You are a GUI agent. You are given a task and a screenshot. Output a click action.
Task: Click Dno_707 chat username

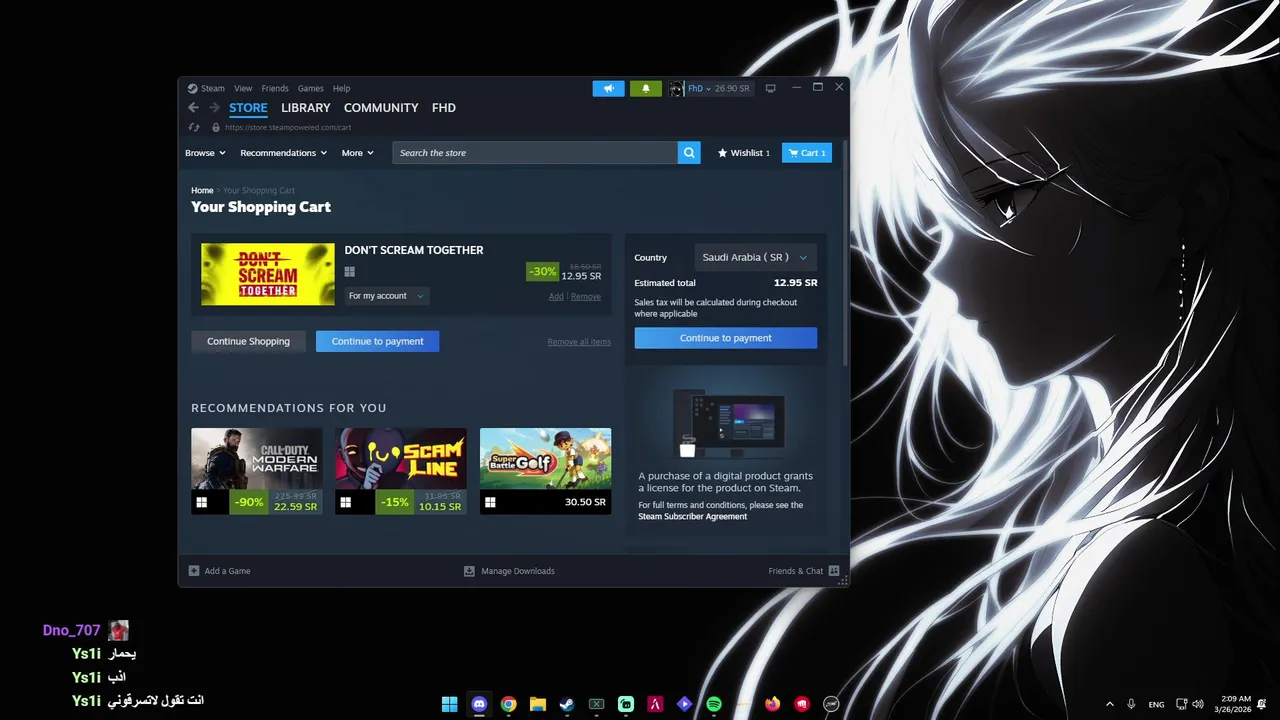click(x=71, y=630)
